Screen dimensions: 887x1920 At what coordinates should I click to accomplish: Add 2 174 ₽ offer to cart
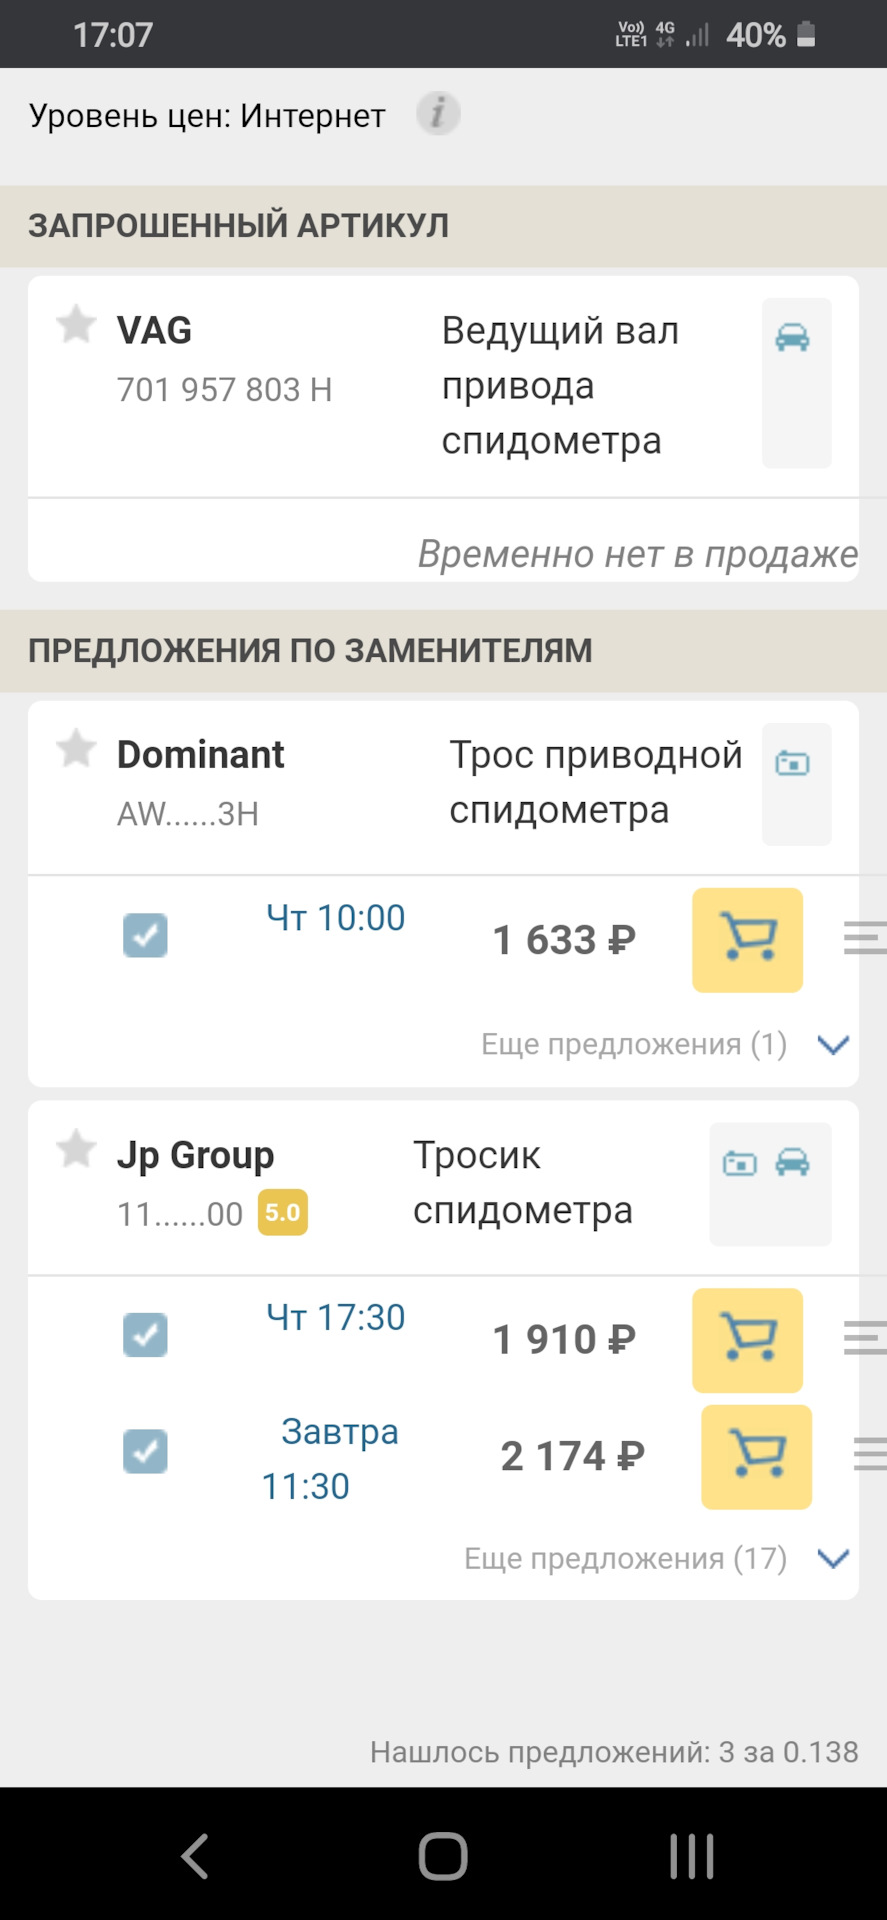pos(756,1457)
